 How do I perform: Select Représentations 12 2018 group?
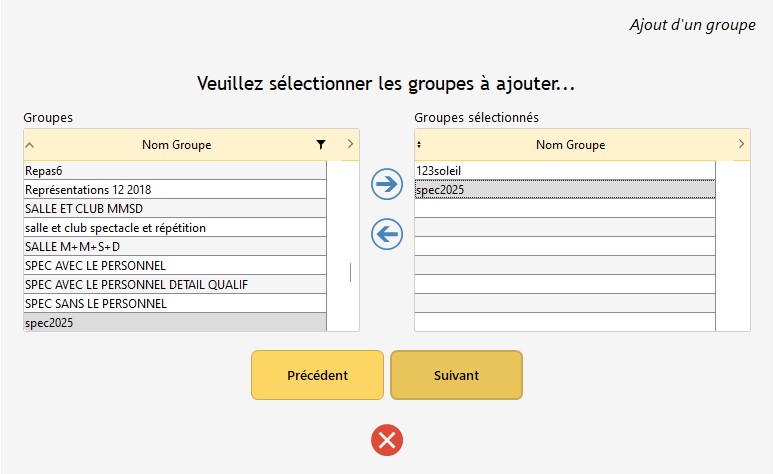[175, 190]
